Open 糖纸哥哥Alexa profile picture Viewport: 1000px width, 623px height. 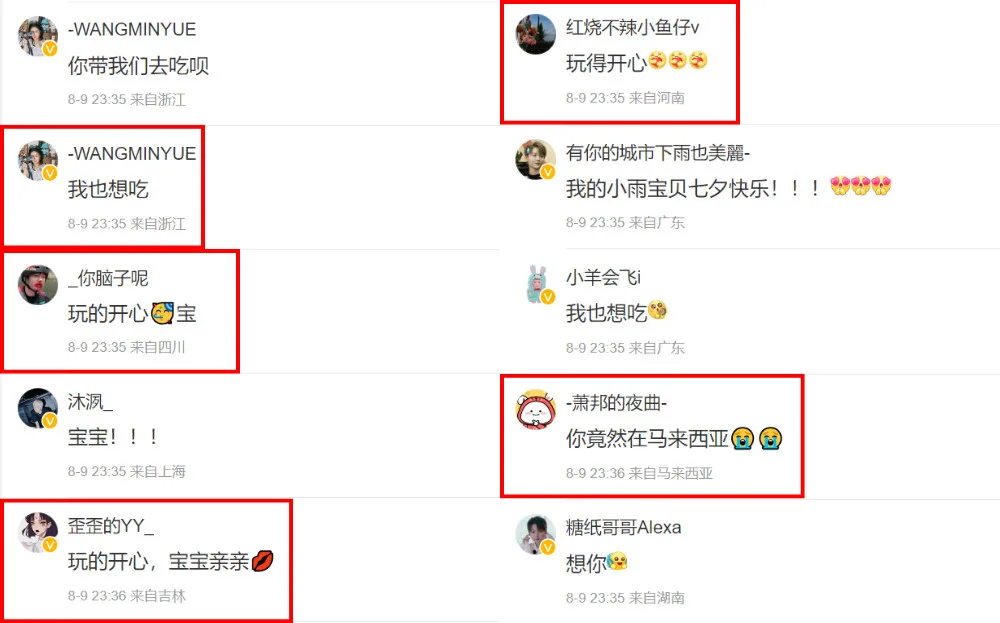coord(536,534)
